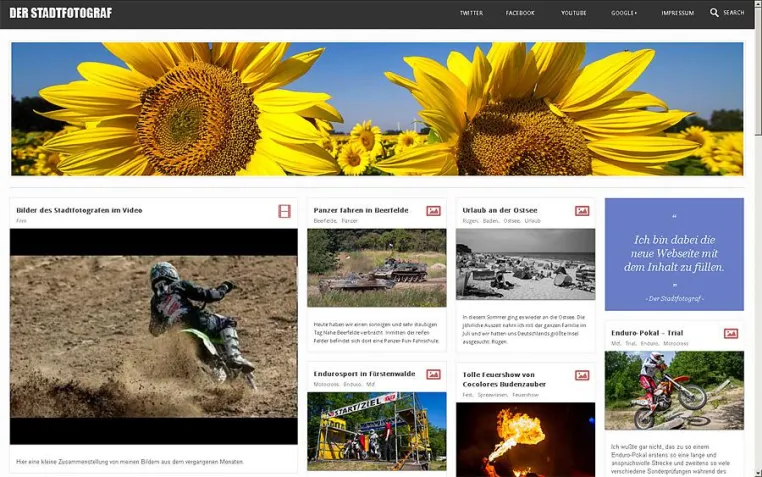Play the motocross rider video
The width and height of the screenshot is (762, 477).
click(x=154, y=337)
